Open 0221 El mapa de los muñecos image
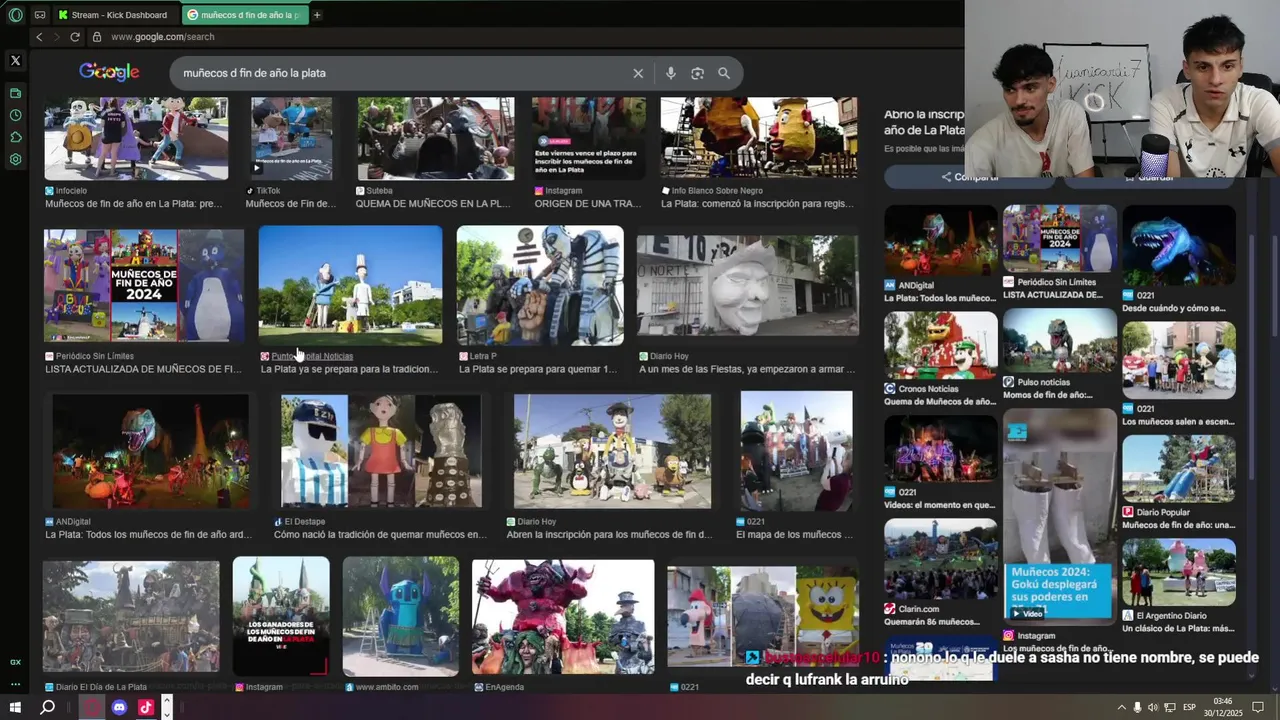 coord(796,450)
